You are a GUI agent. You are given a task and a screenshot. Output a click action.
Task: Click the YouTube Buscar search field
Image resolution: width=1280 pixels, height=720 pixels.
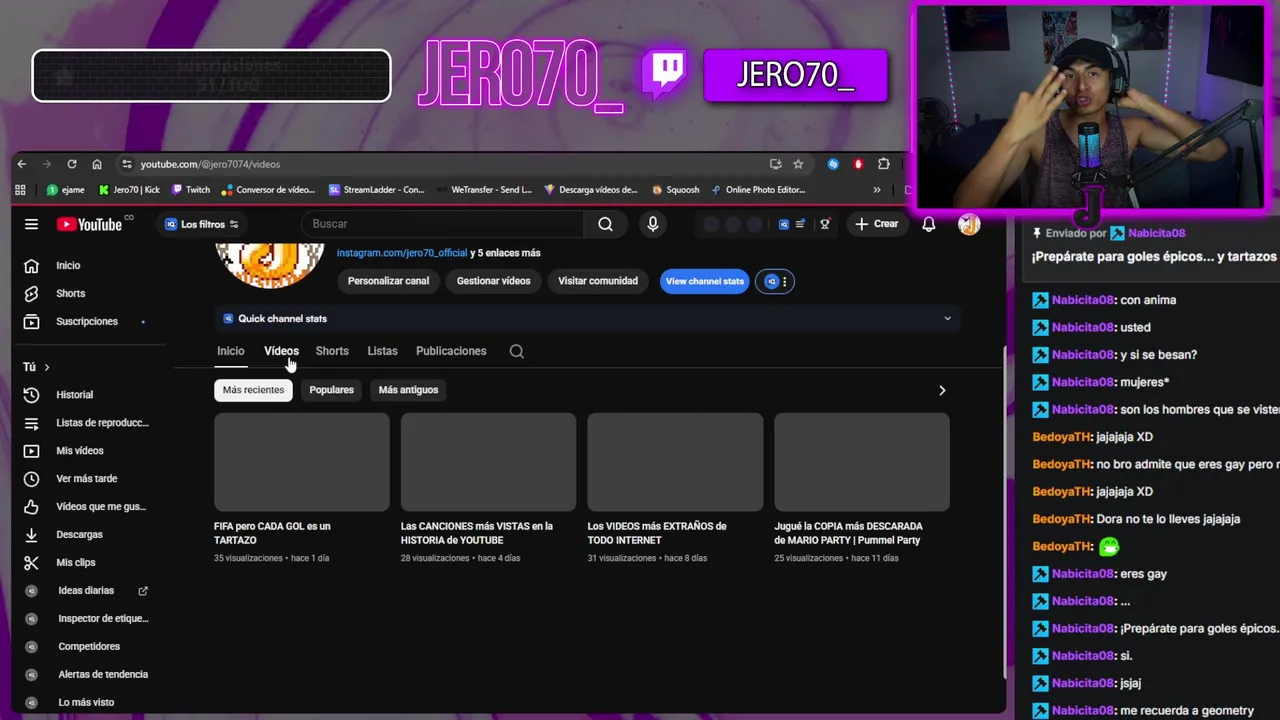click(x=445, y=224)
